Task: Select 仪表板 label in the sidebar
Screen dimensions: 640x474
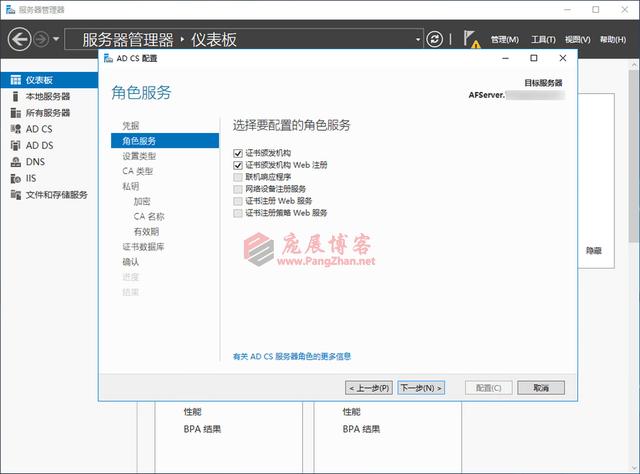Action: 39,80
